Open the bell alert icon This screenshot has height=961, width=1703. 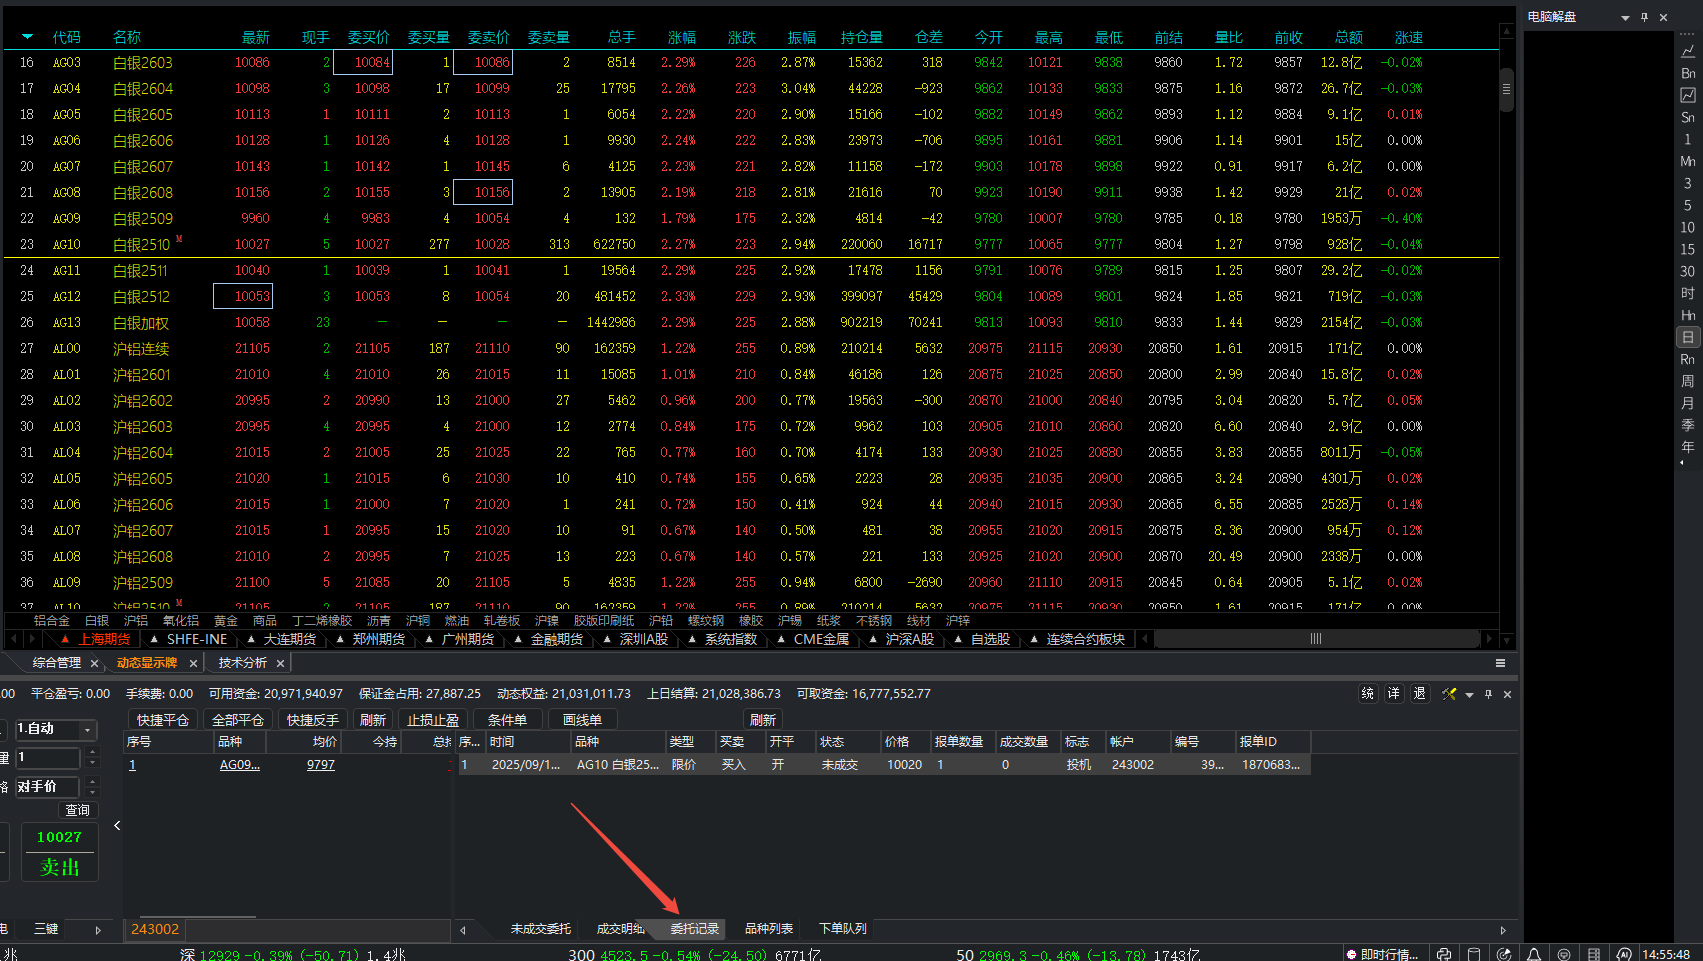click(x=1534, y=954)
